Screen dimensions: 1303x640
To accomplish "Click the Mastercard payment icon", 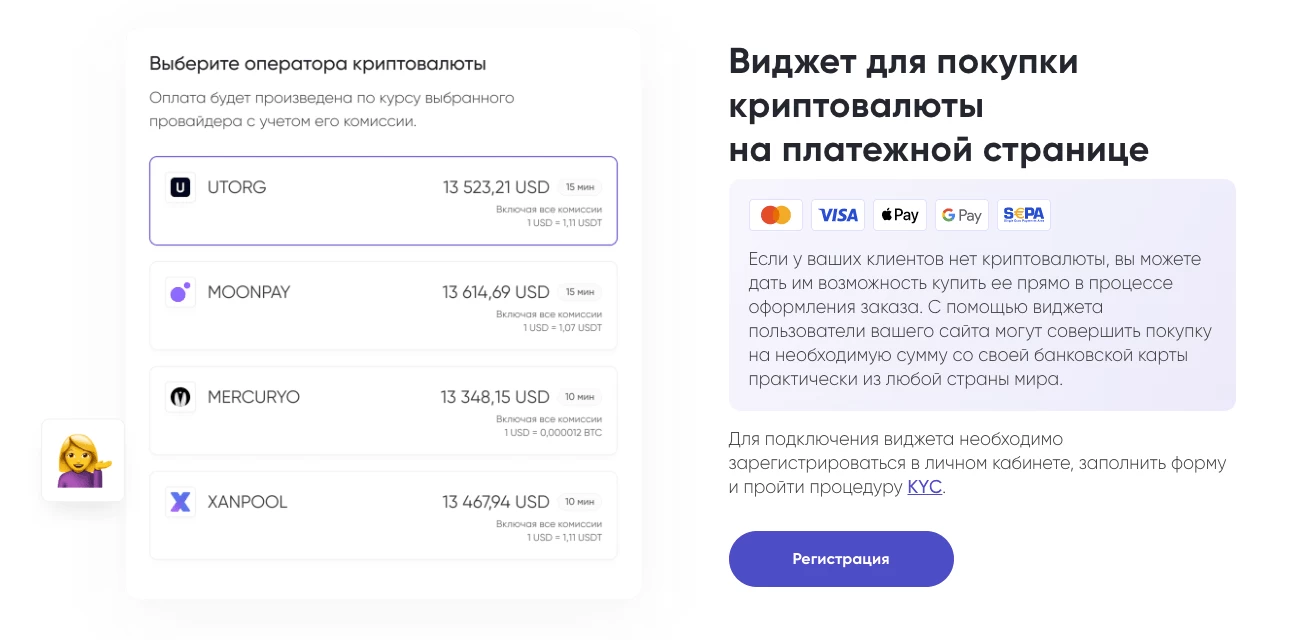I will (776, 215).
